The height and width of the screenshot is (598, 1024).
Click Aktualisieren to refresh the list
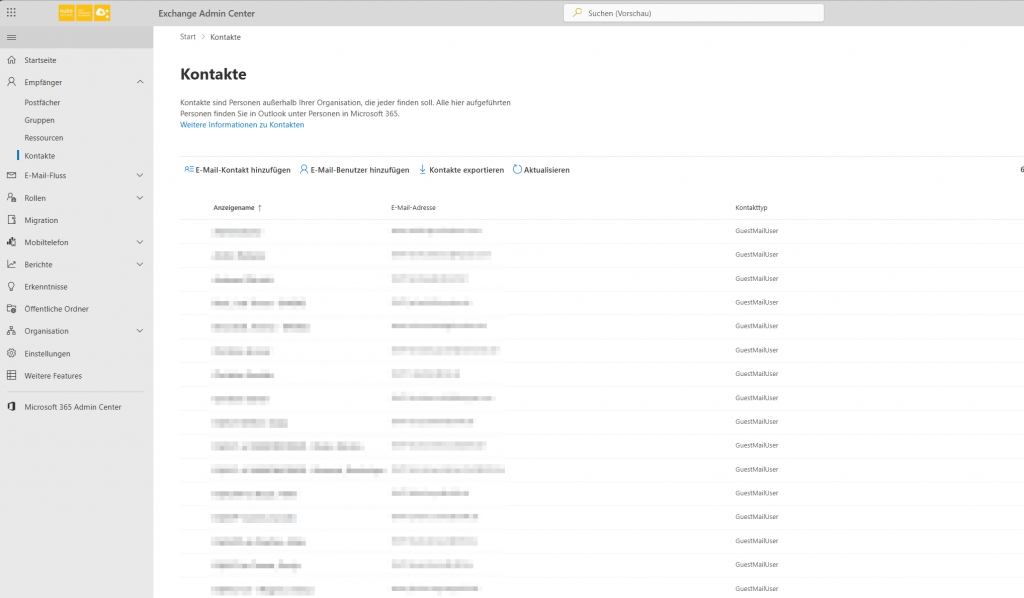(x=541, y=170)
